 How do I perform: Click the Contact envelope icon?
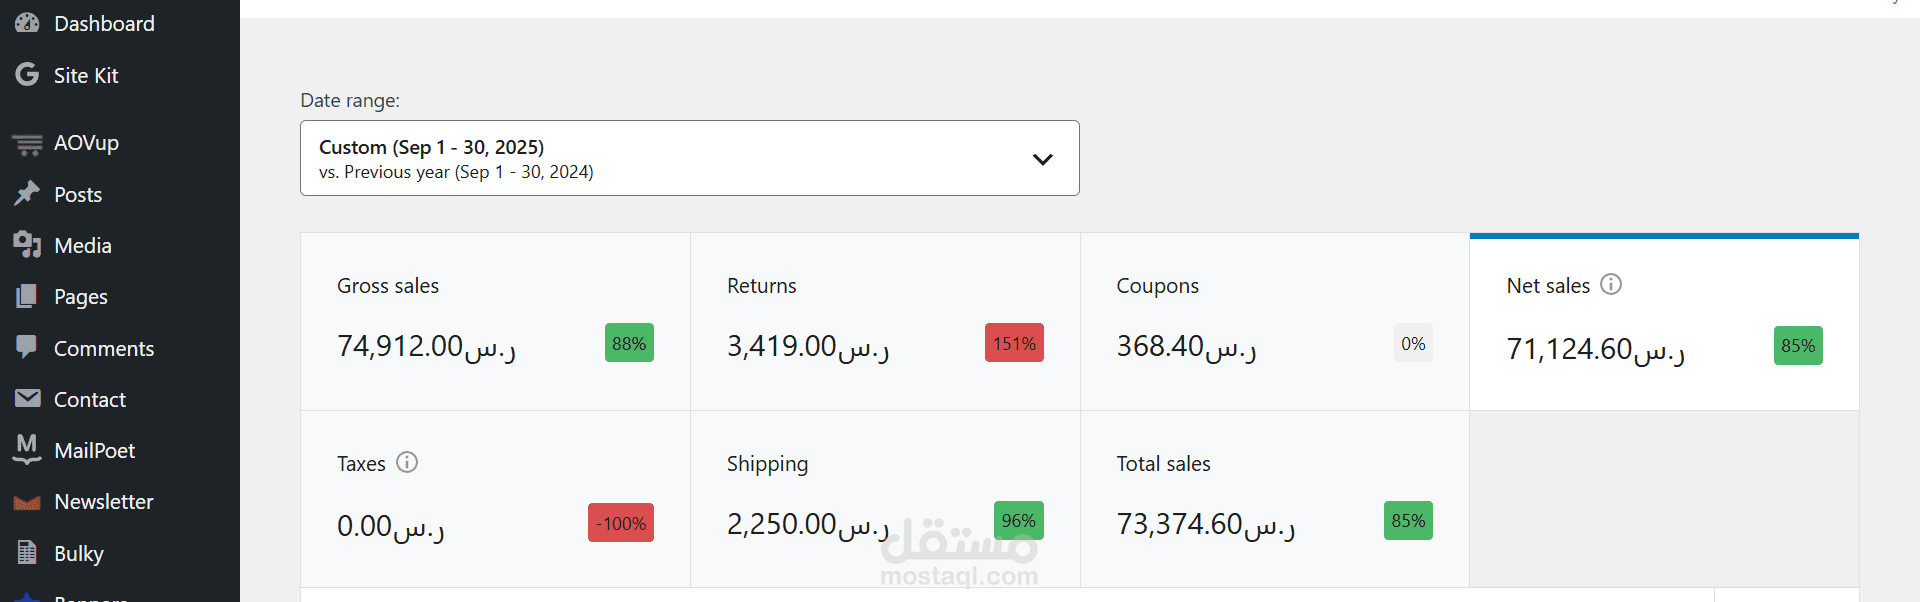(x=26, y=398)
